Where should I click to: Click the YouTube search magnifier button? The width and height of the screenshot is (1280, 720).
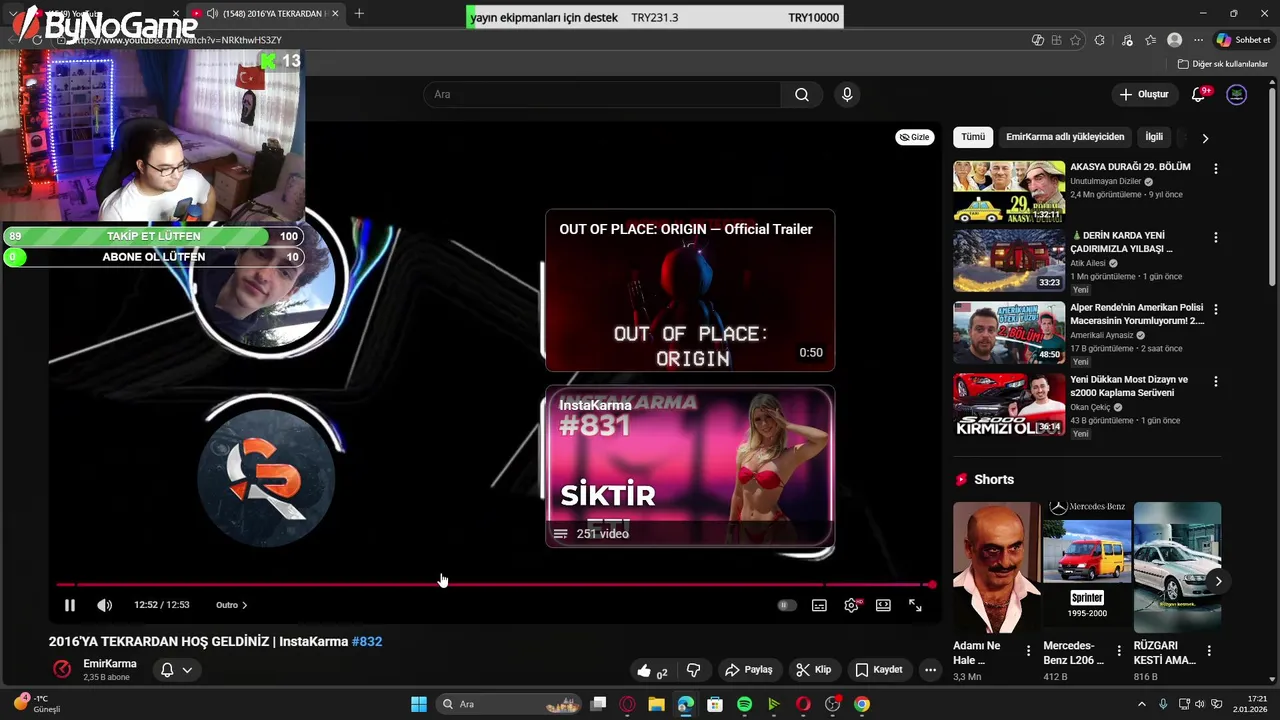(802, 94)
